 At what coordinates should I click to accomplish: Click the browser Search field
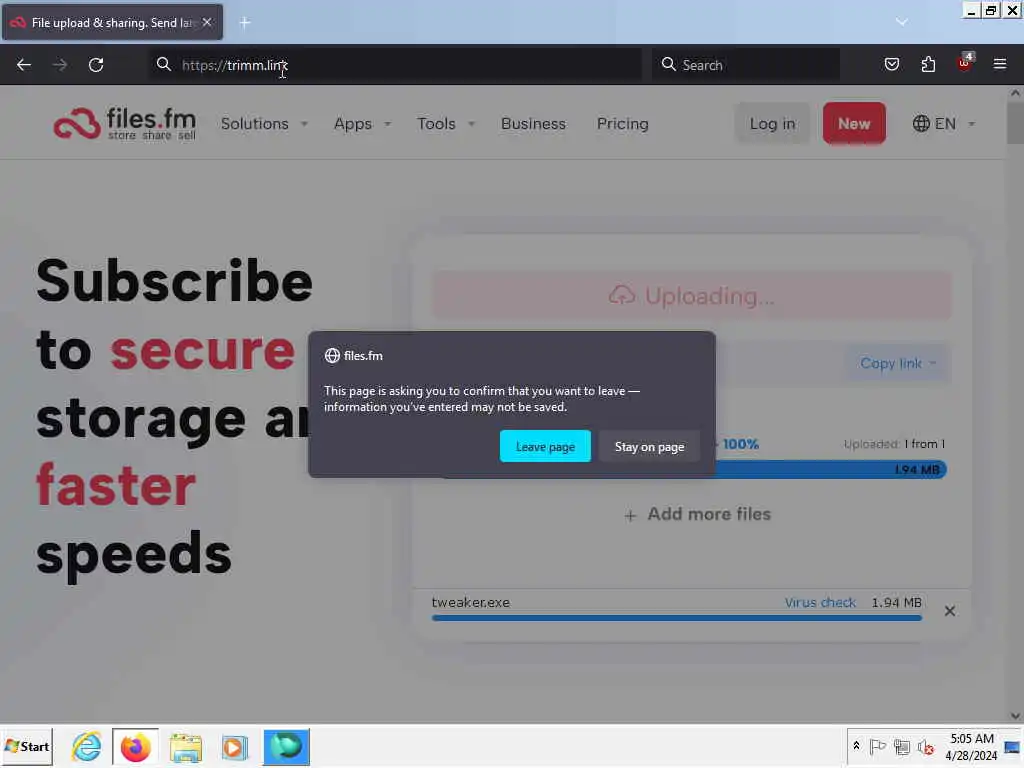pyautogui.click(x=746, y=65)
